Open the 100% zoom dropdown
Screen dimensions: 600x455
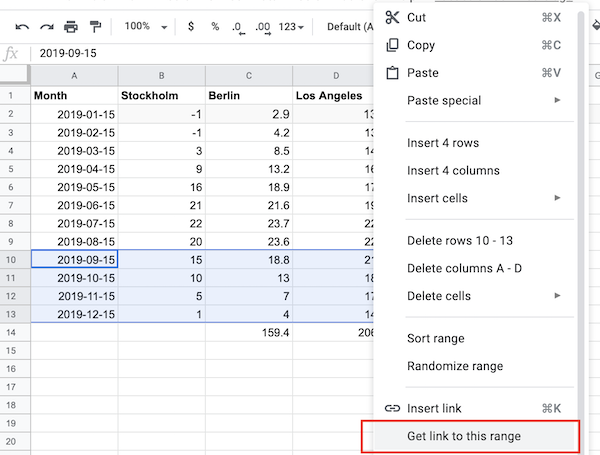(x=144, y=26)
